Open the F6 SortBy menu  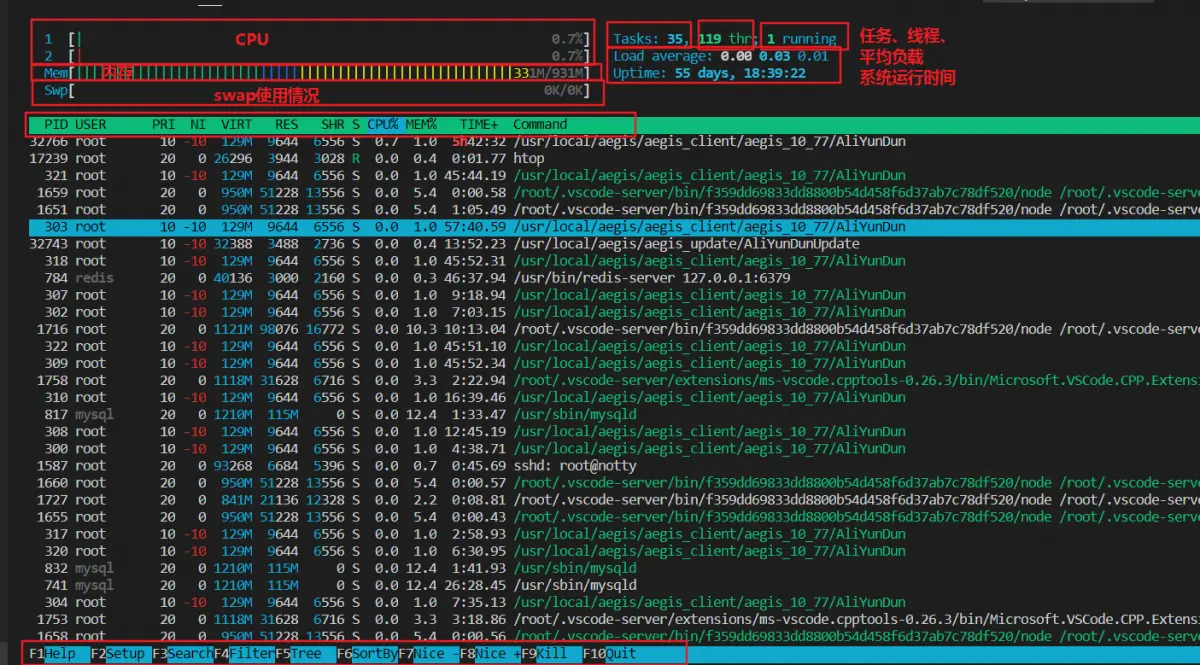(366, 653)
